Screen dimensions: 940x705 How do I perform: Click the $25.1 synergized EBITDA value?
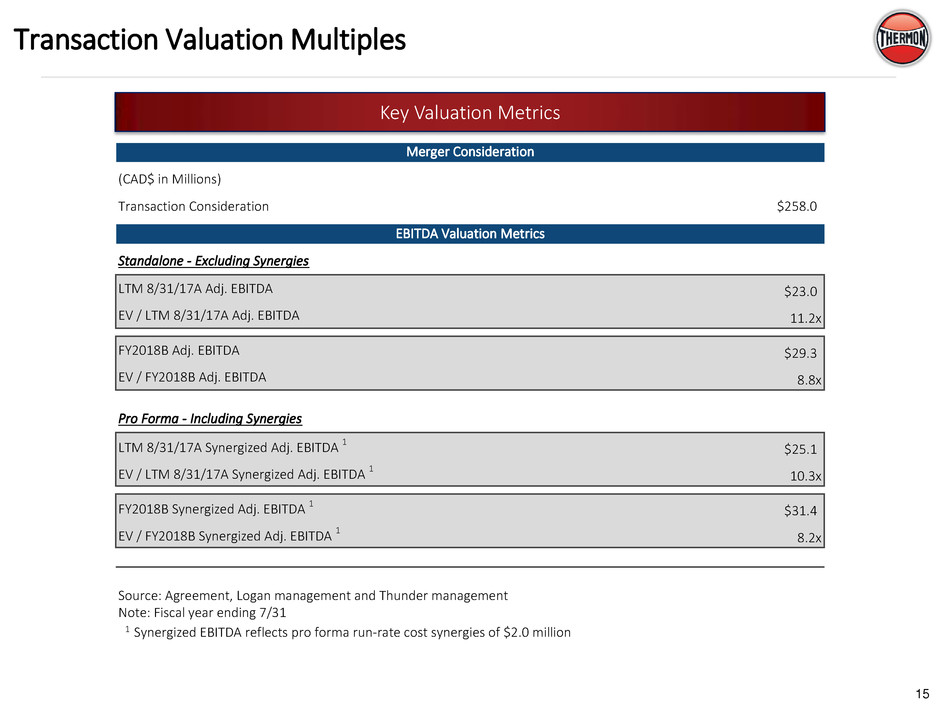click(x=801, y=449)
